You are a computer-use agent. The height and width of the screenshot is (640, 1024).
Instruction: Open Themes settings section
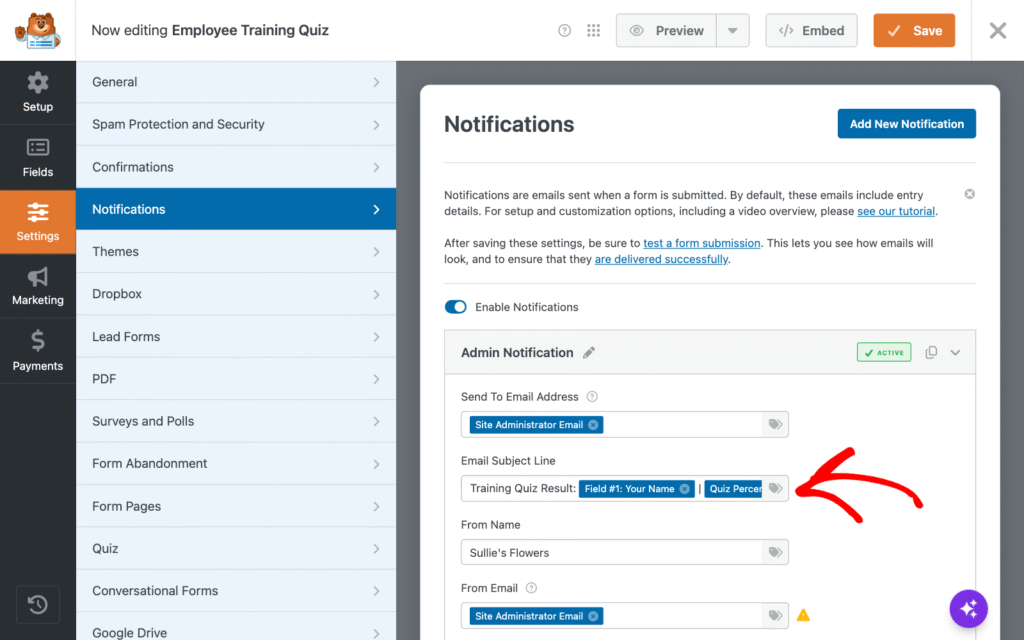[x=236, y=251]
